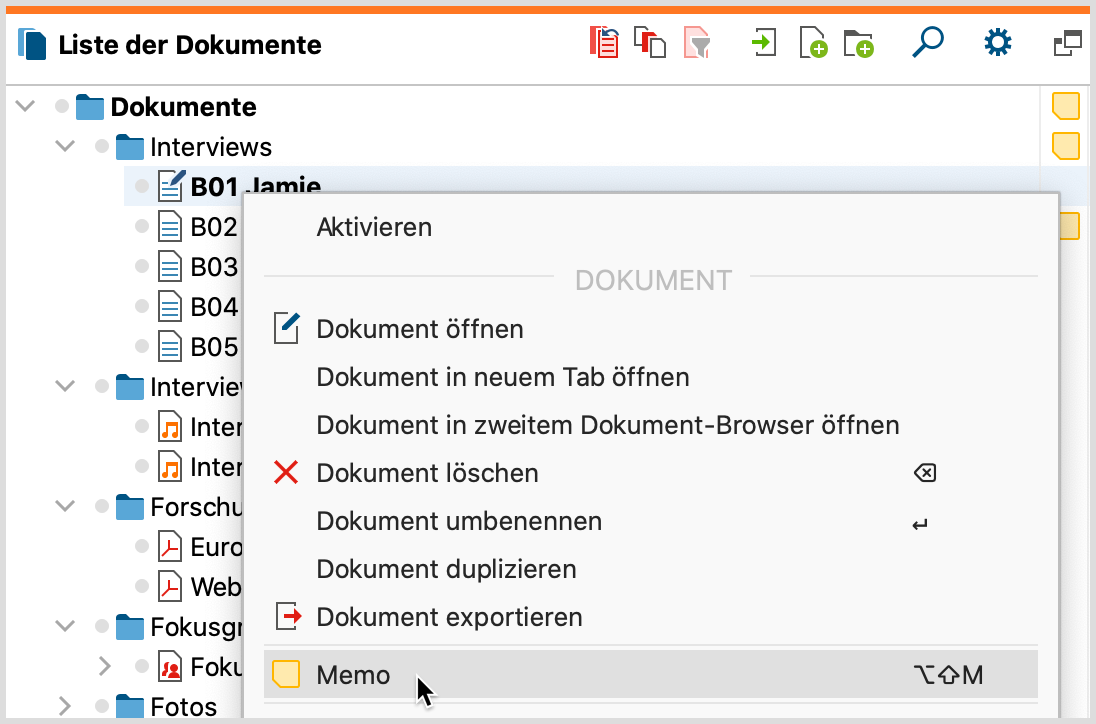Select the B02 row label
1096x724 pixels.
[x=214, y=226]
